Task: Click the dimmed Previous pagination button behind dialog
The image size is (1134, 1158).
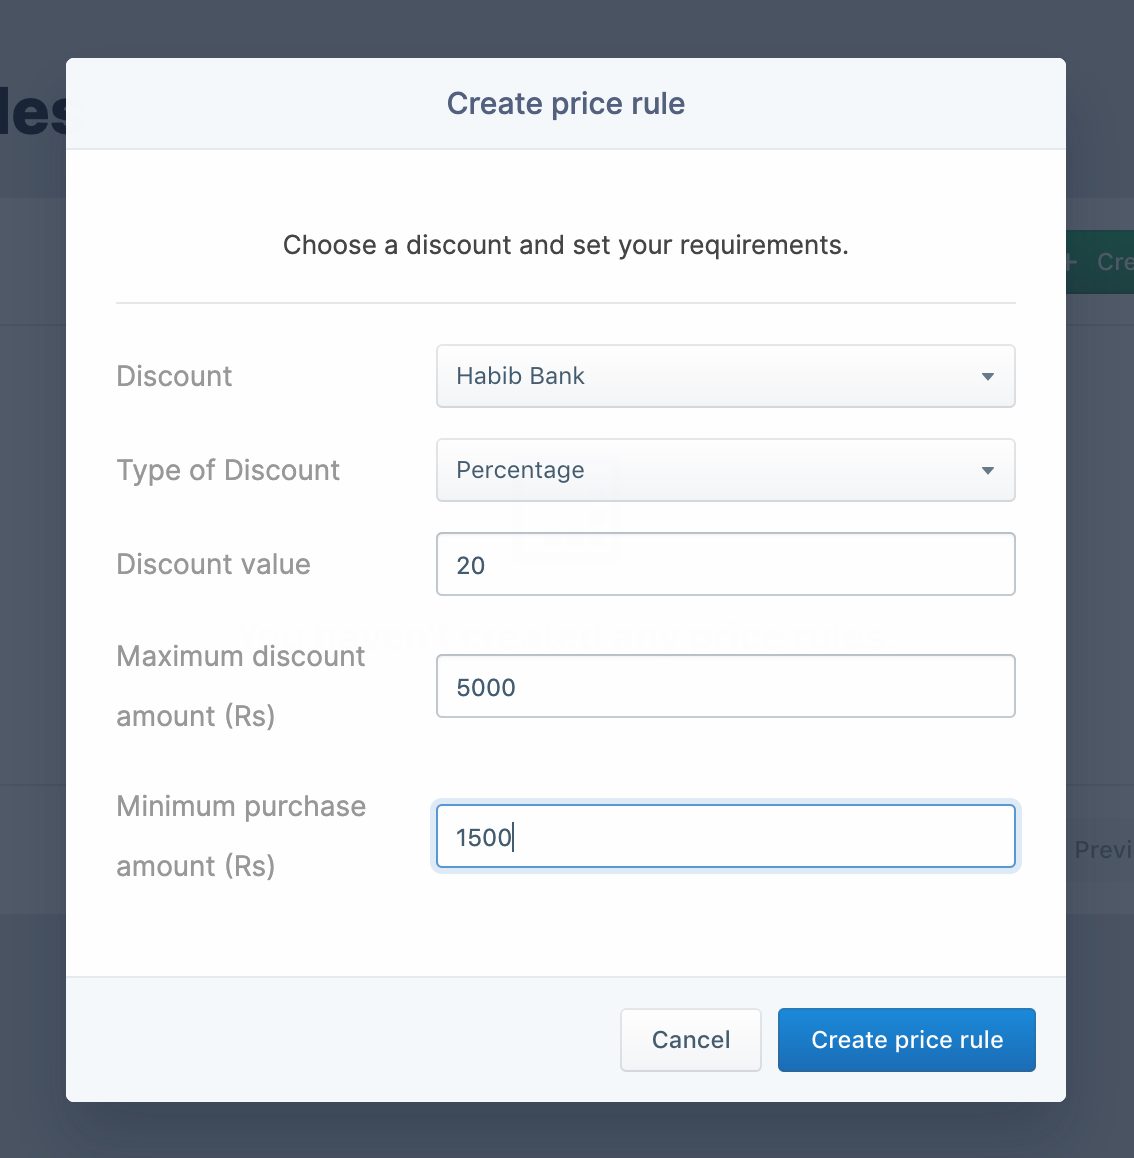Action: 1102,850
